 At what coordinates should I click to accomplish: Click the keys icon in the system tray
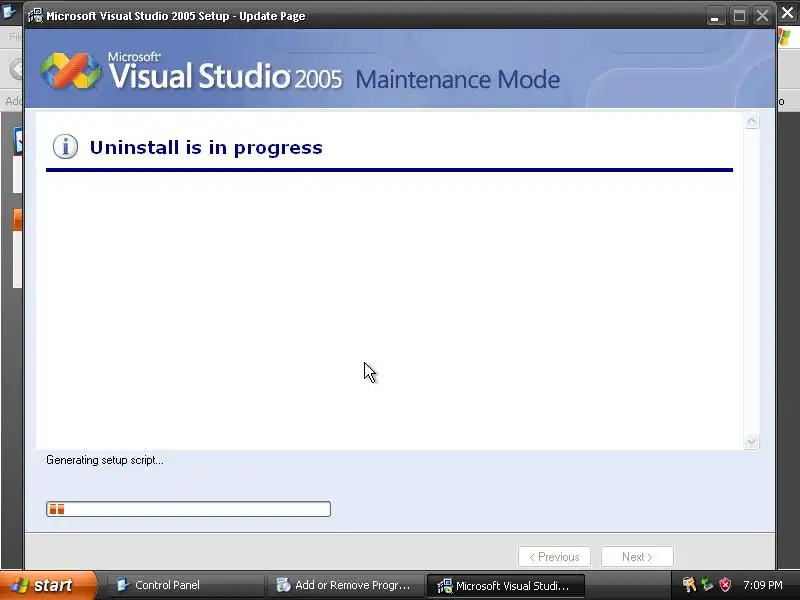pos(689,584)
